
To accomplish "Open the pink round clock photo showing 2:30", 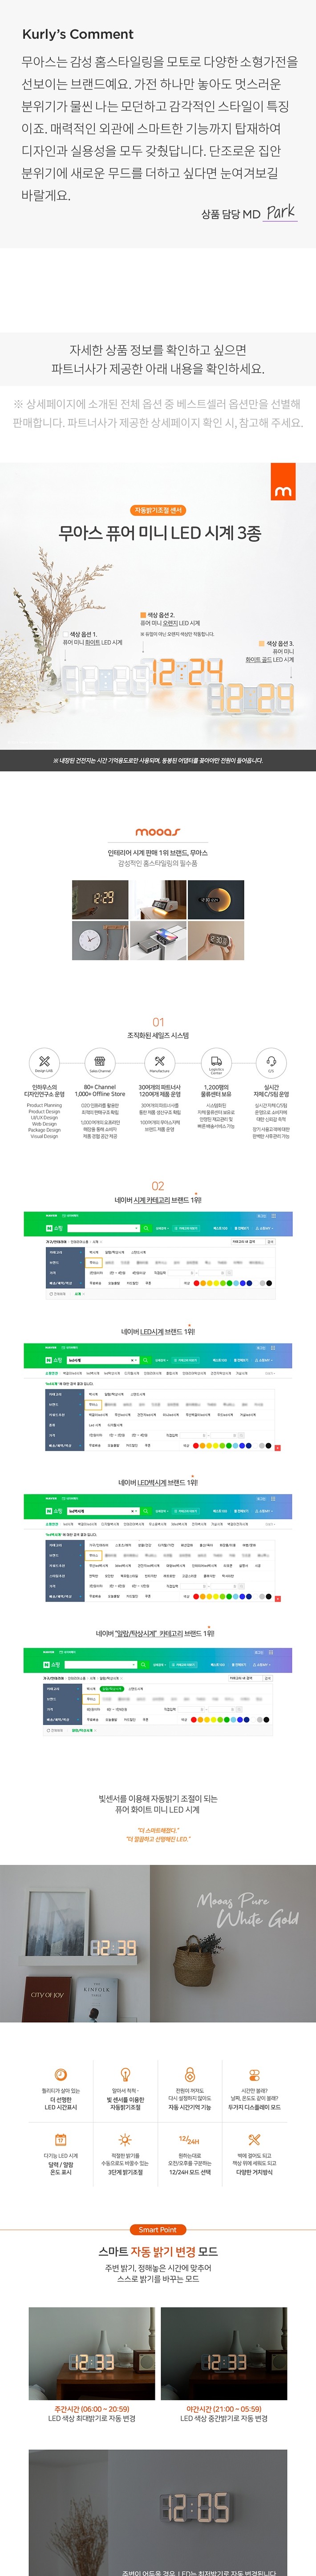I will point(216,940).
